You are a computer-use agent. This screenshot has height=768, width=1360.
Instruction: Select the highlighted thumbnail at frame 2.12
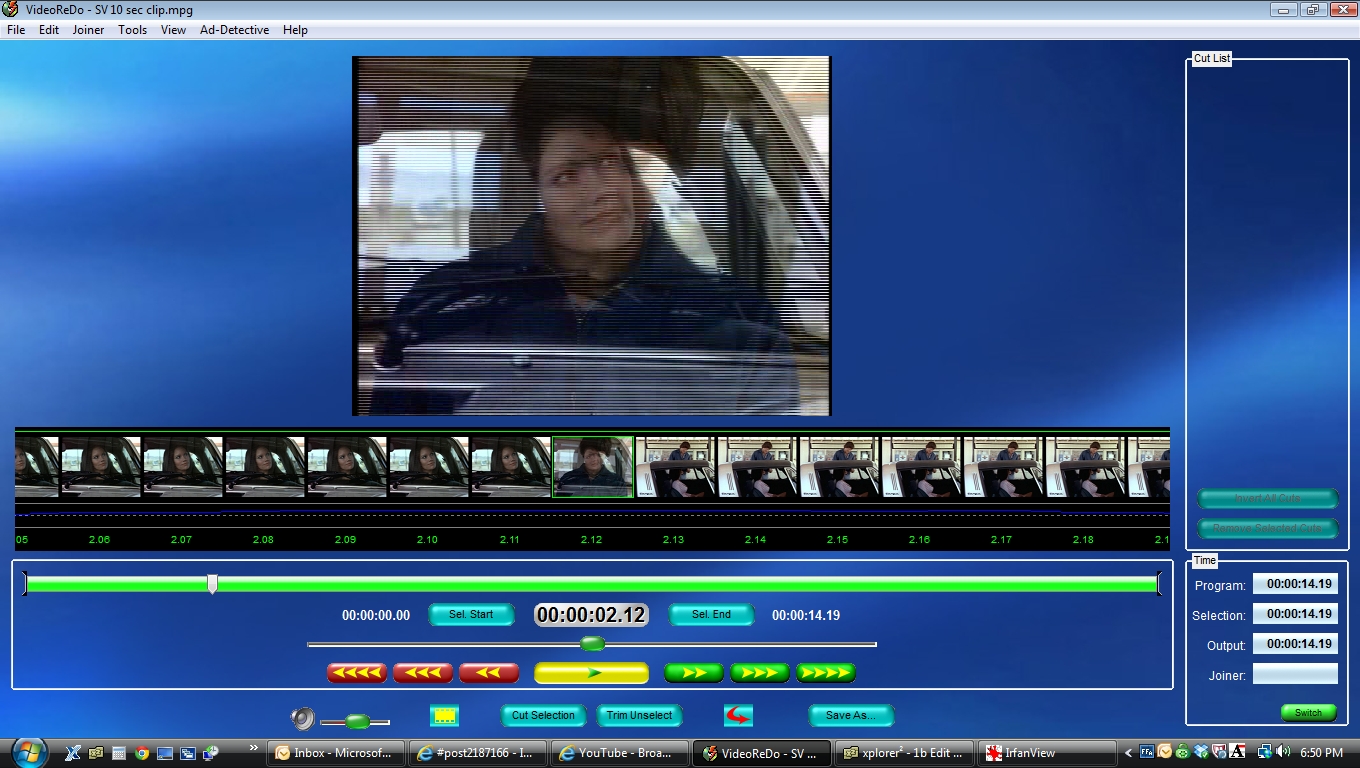point(593,467)
